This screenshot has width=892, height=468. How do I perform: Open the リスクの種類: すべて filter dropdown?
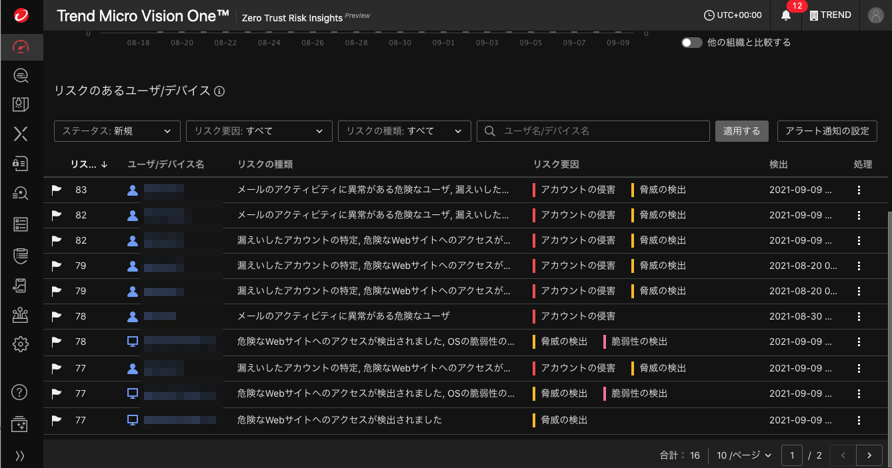click(404, 131)
